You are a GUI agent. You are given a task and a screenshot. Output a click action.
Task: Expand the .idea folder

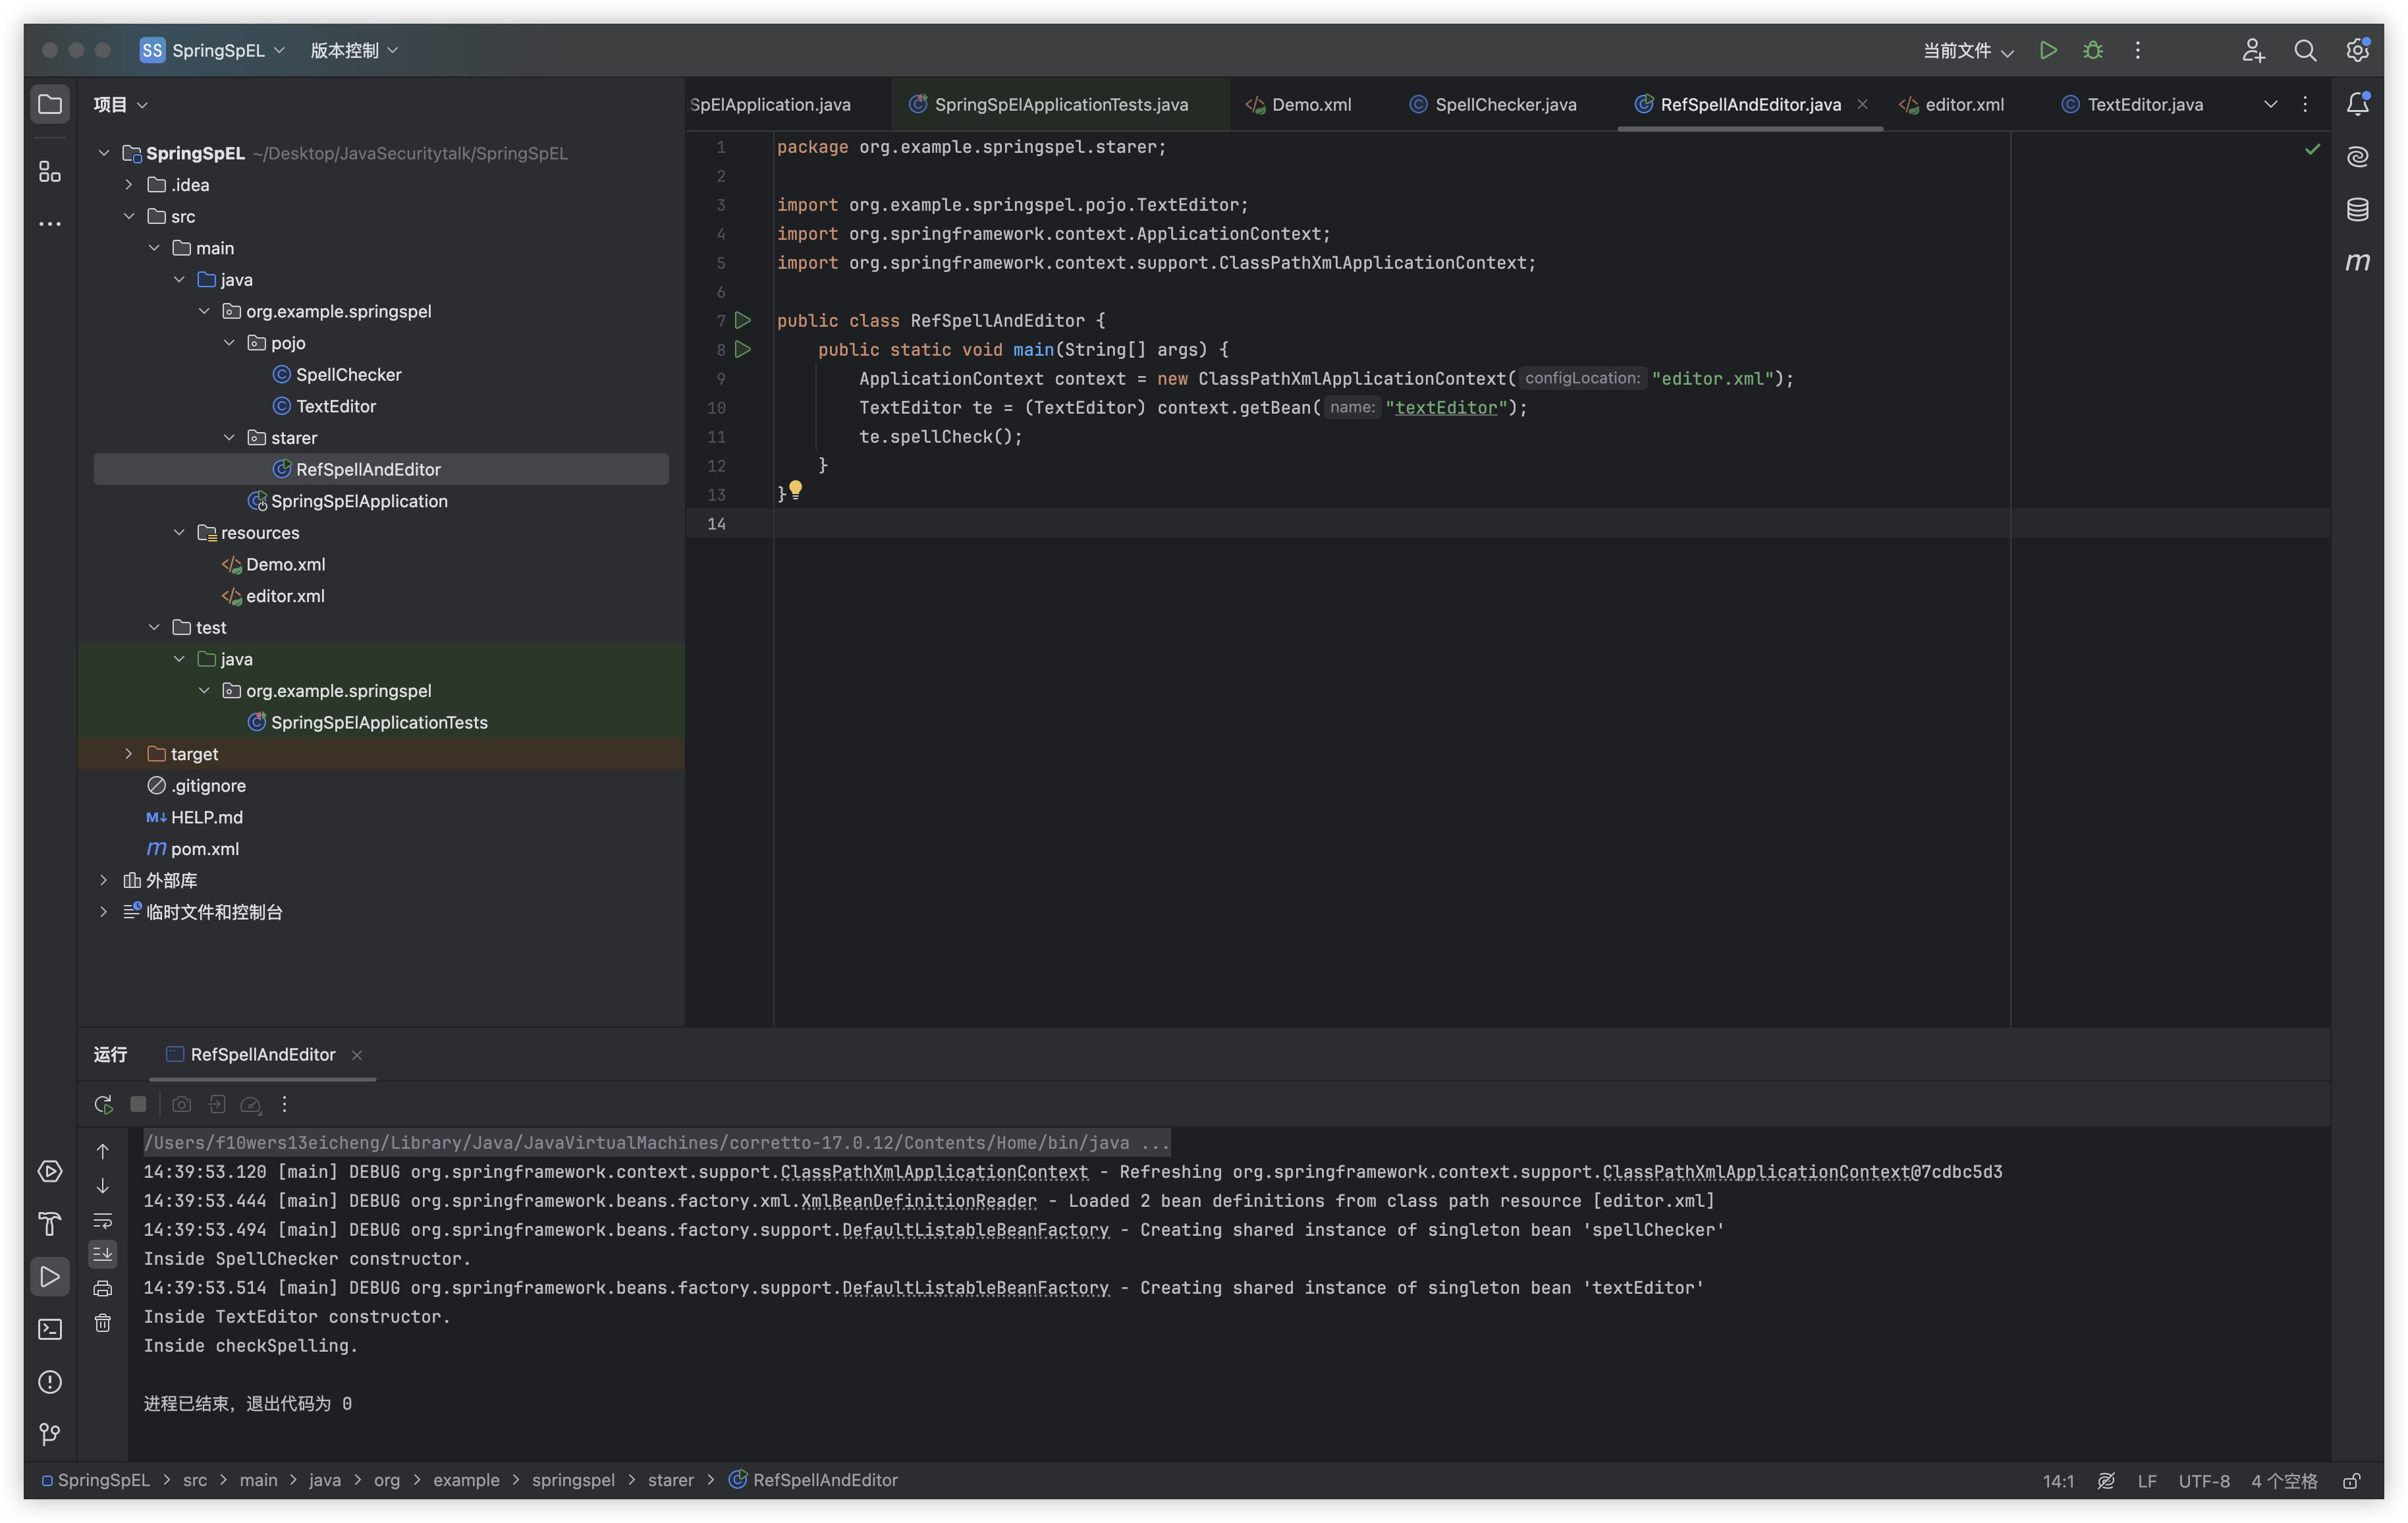coord(128,185)
